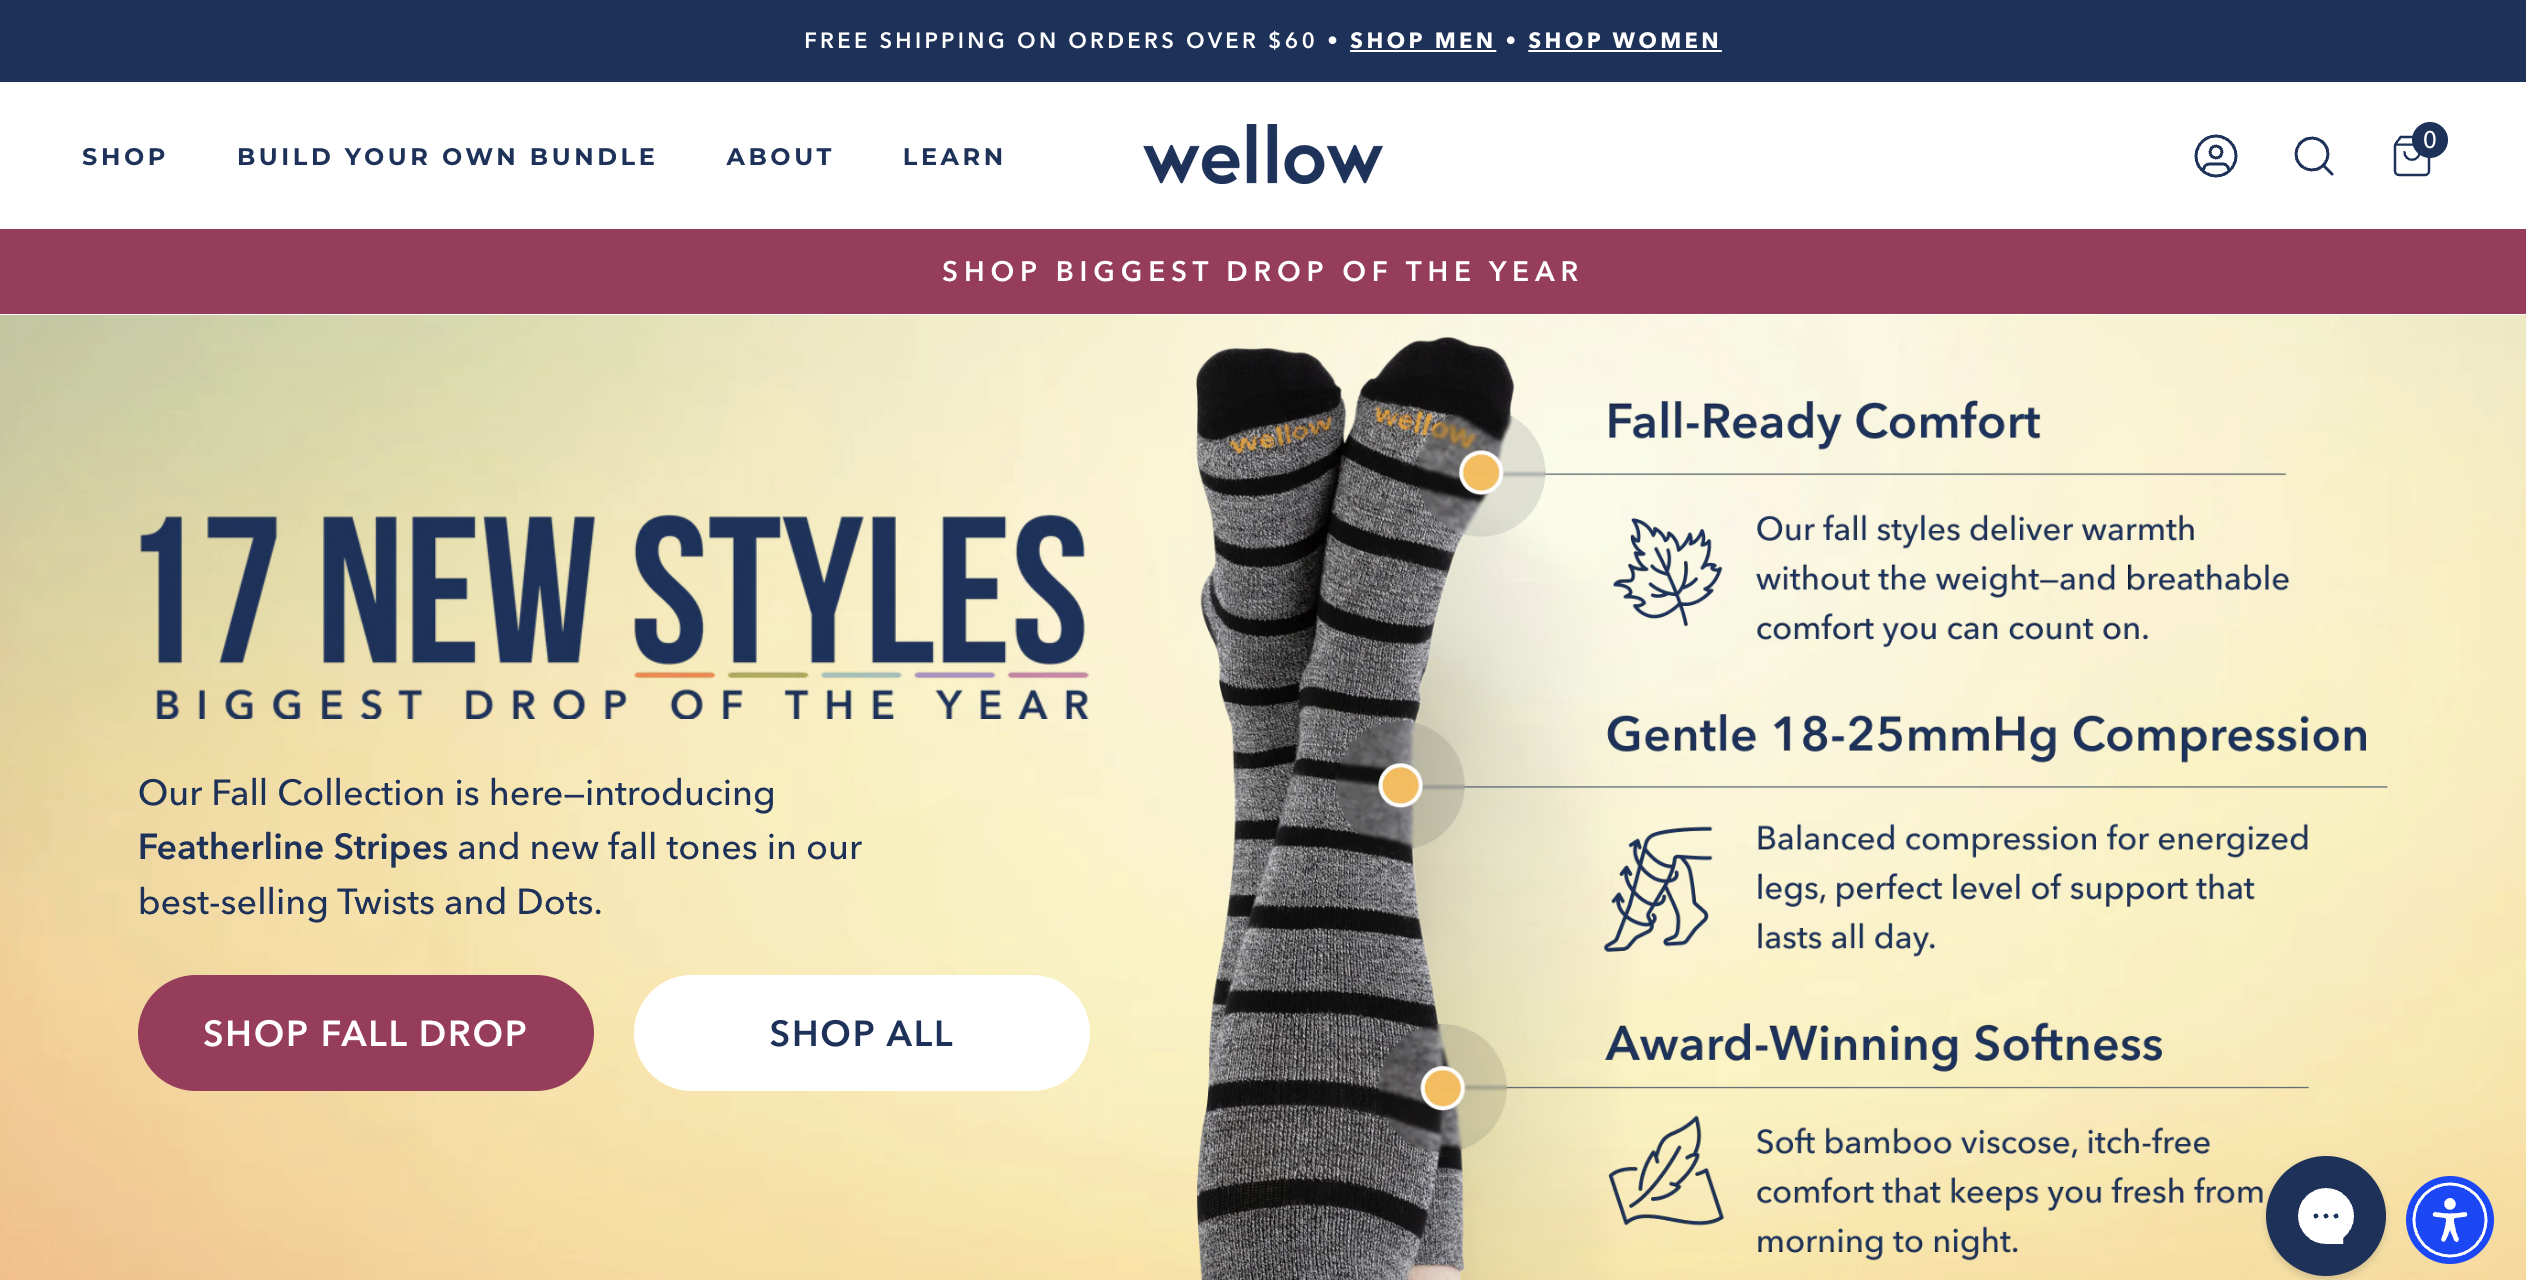Click the Shop All button
The height and width of the screenshot is (1280, 2526).
[x=861, y=1033]
